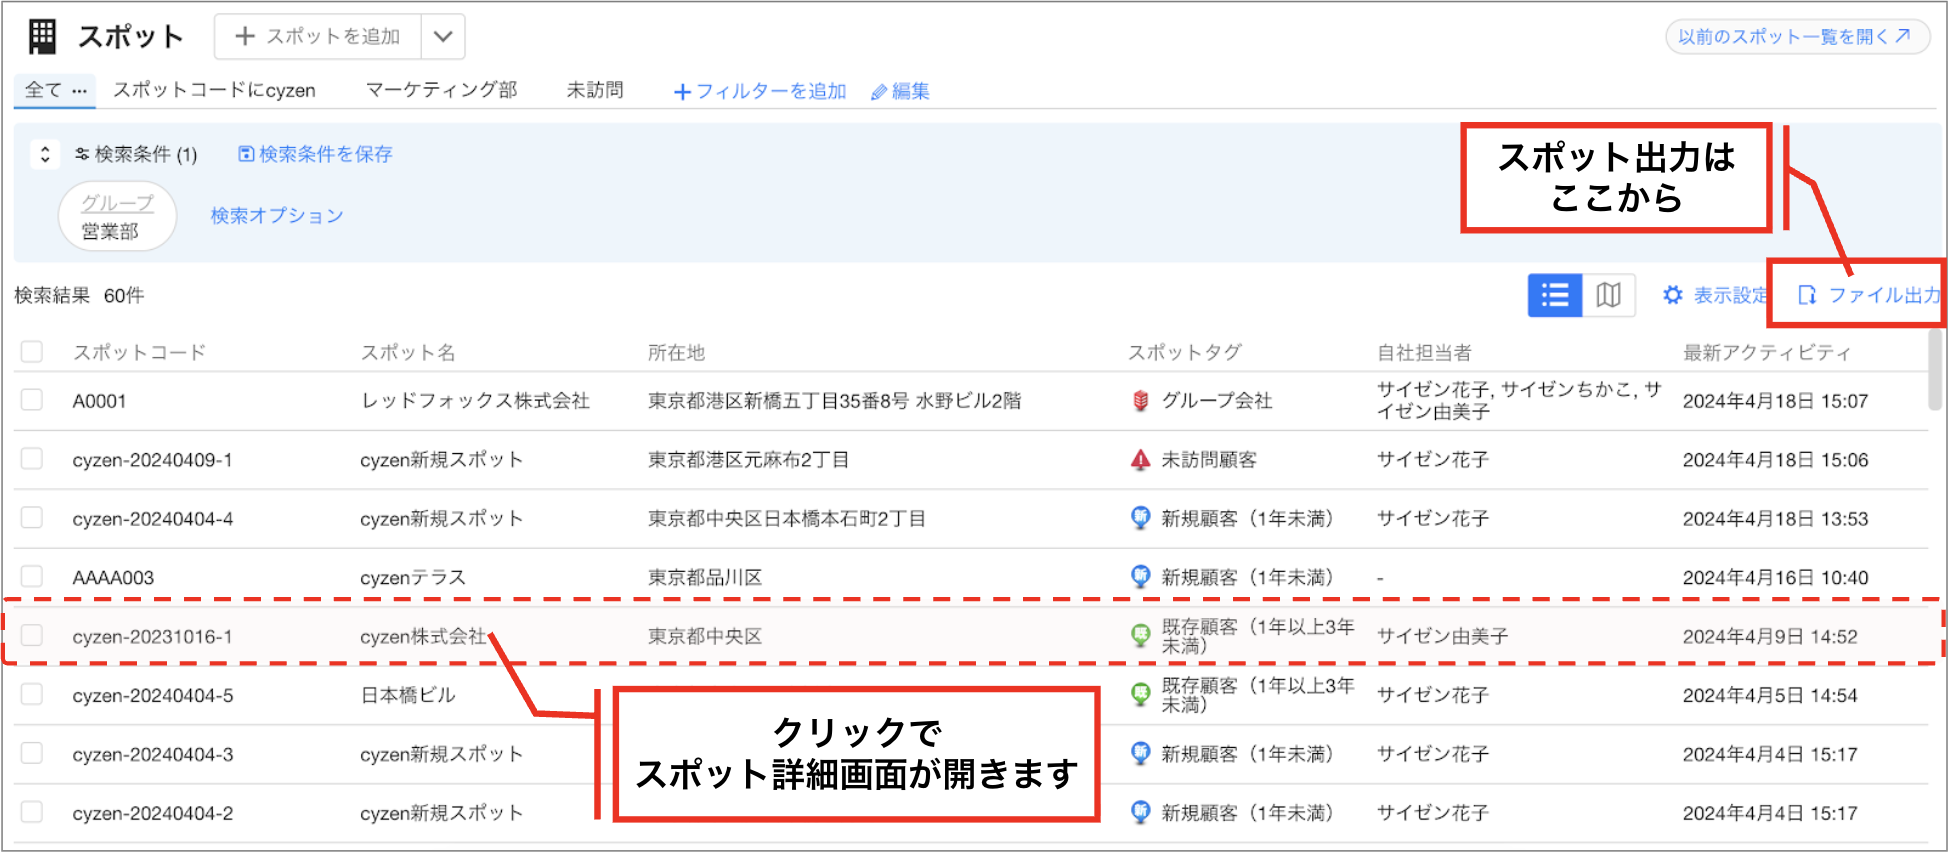Click 2024年4月18日 15:07 activity cell
Viewport: 1950px width, 852px height.
[1775, 401]
